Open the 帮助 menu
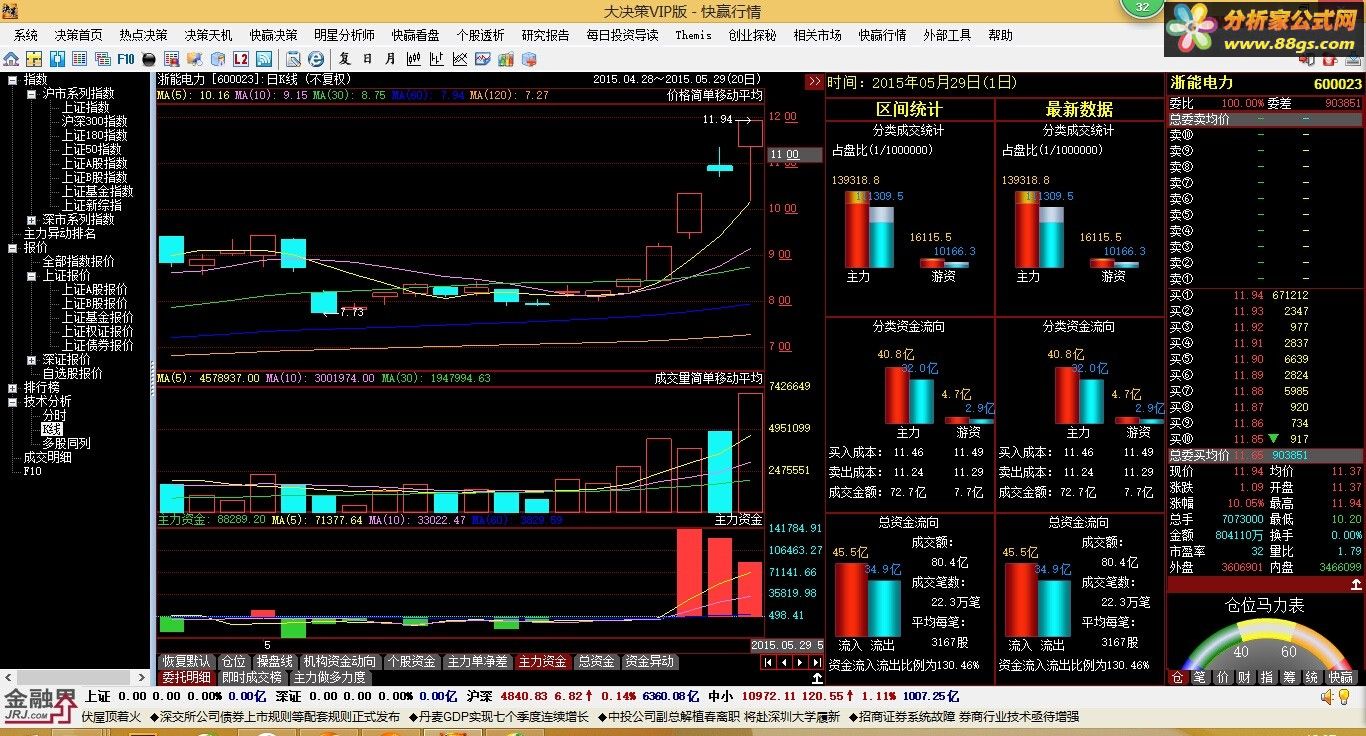 (x=1000, y=35)
